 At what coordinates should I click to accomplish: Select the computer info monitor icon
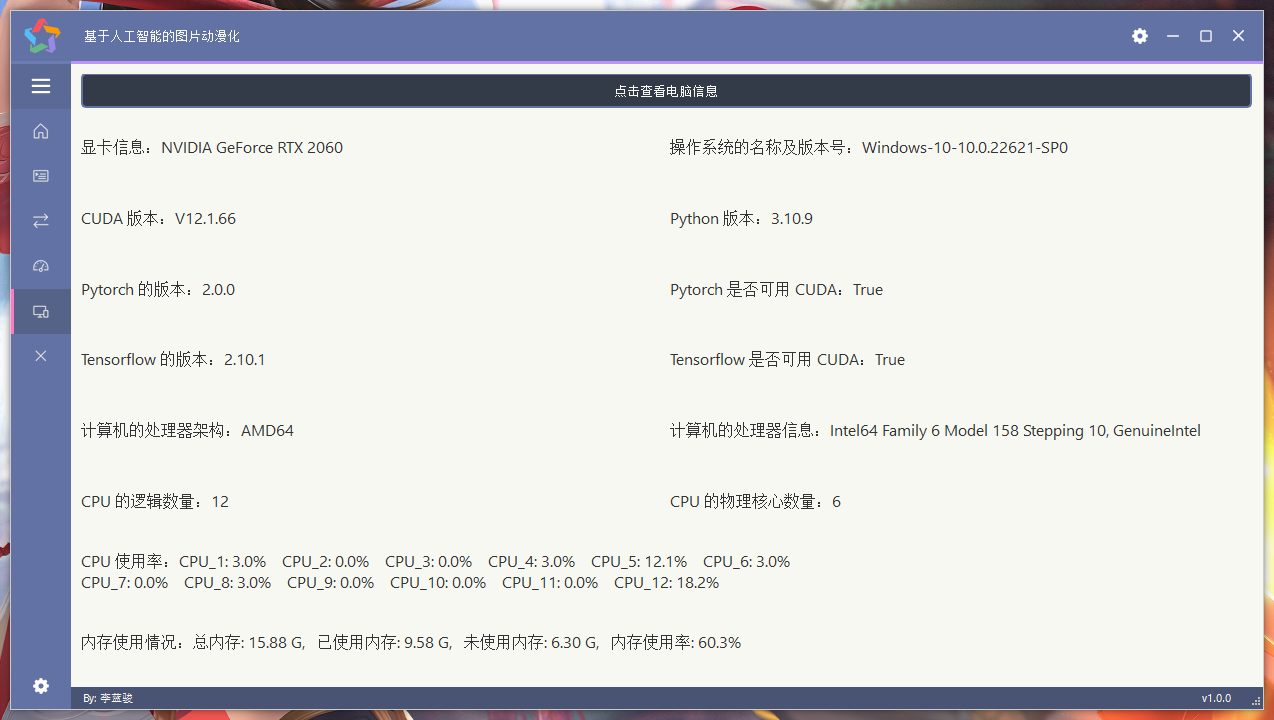[40, 311]
